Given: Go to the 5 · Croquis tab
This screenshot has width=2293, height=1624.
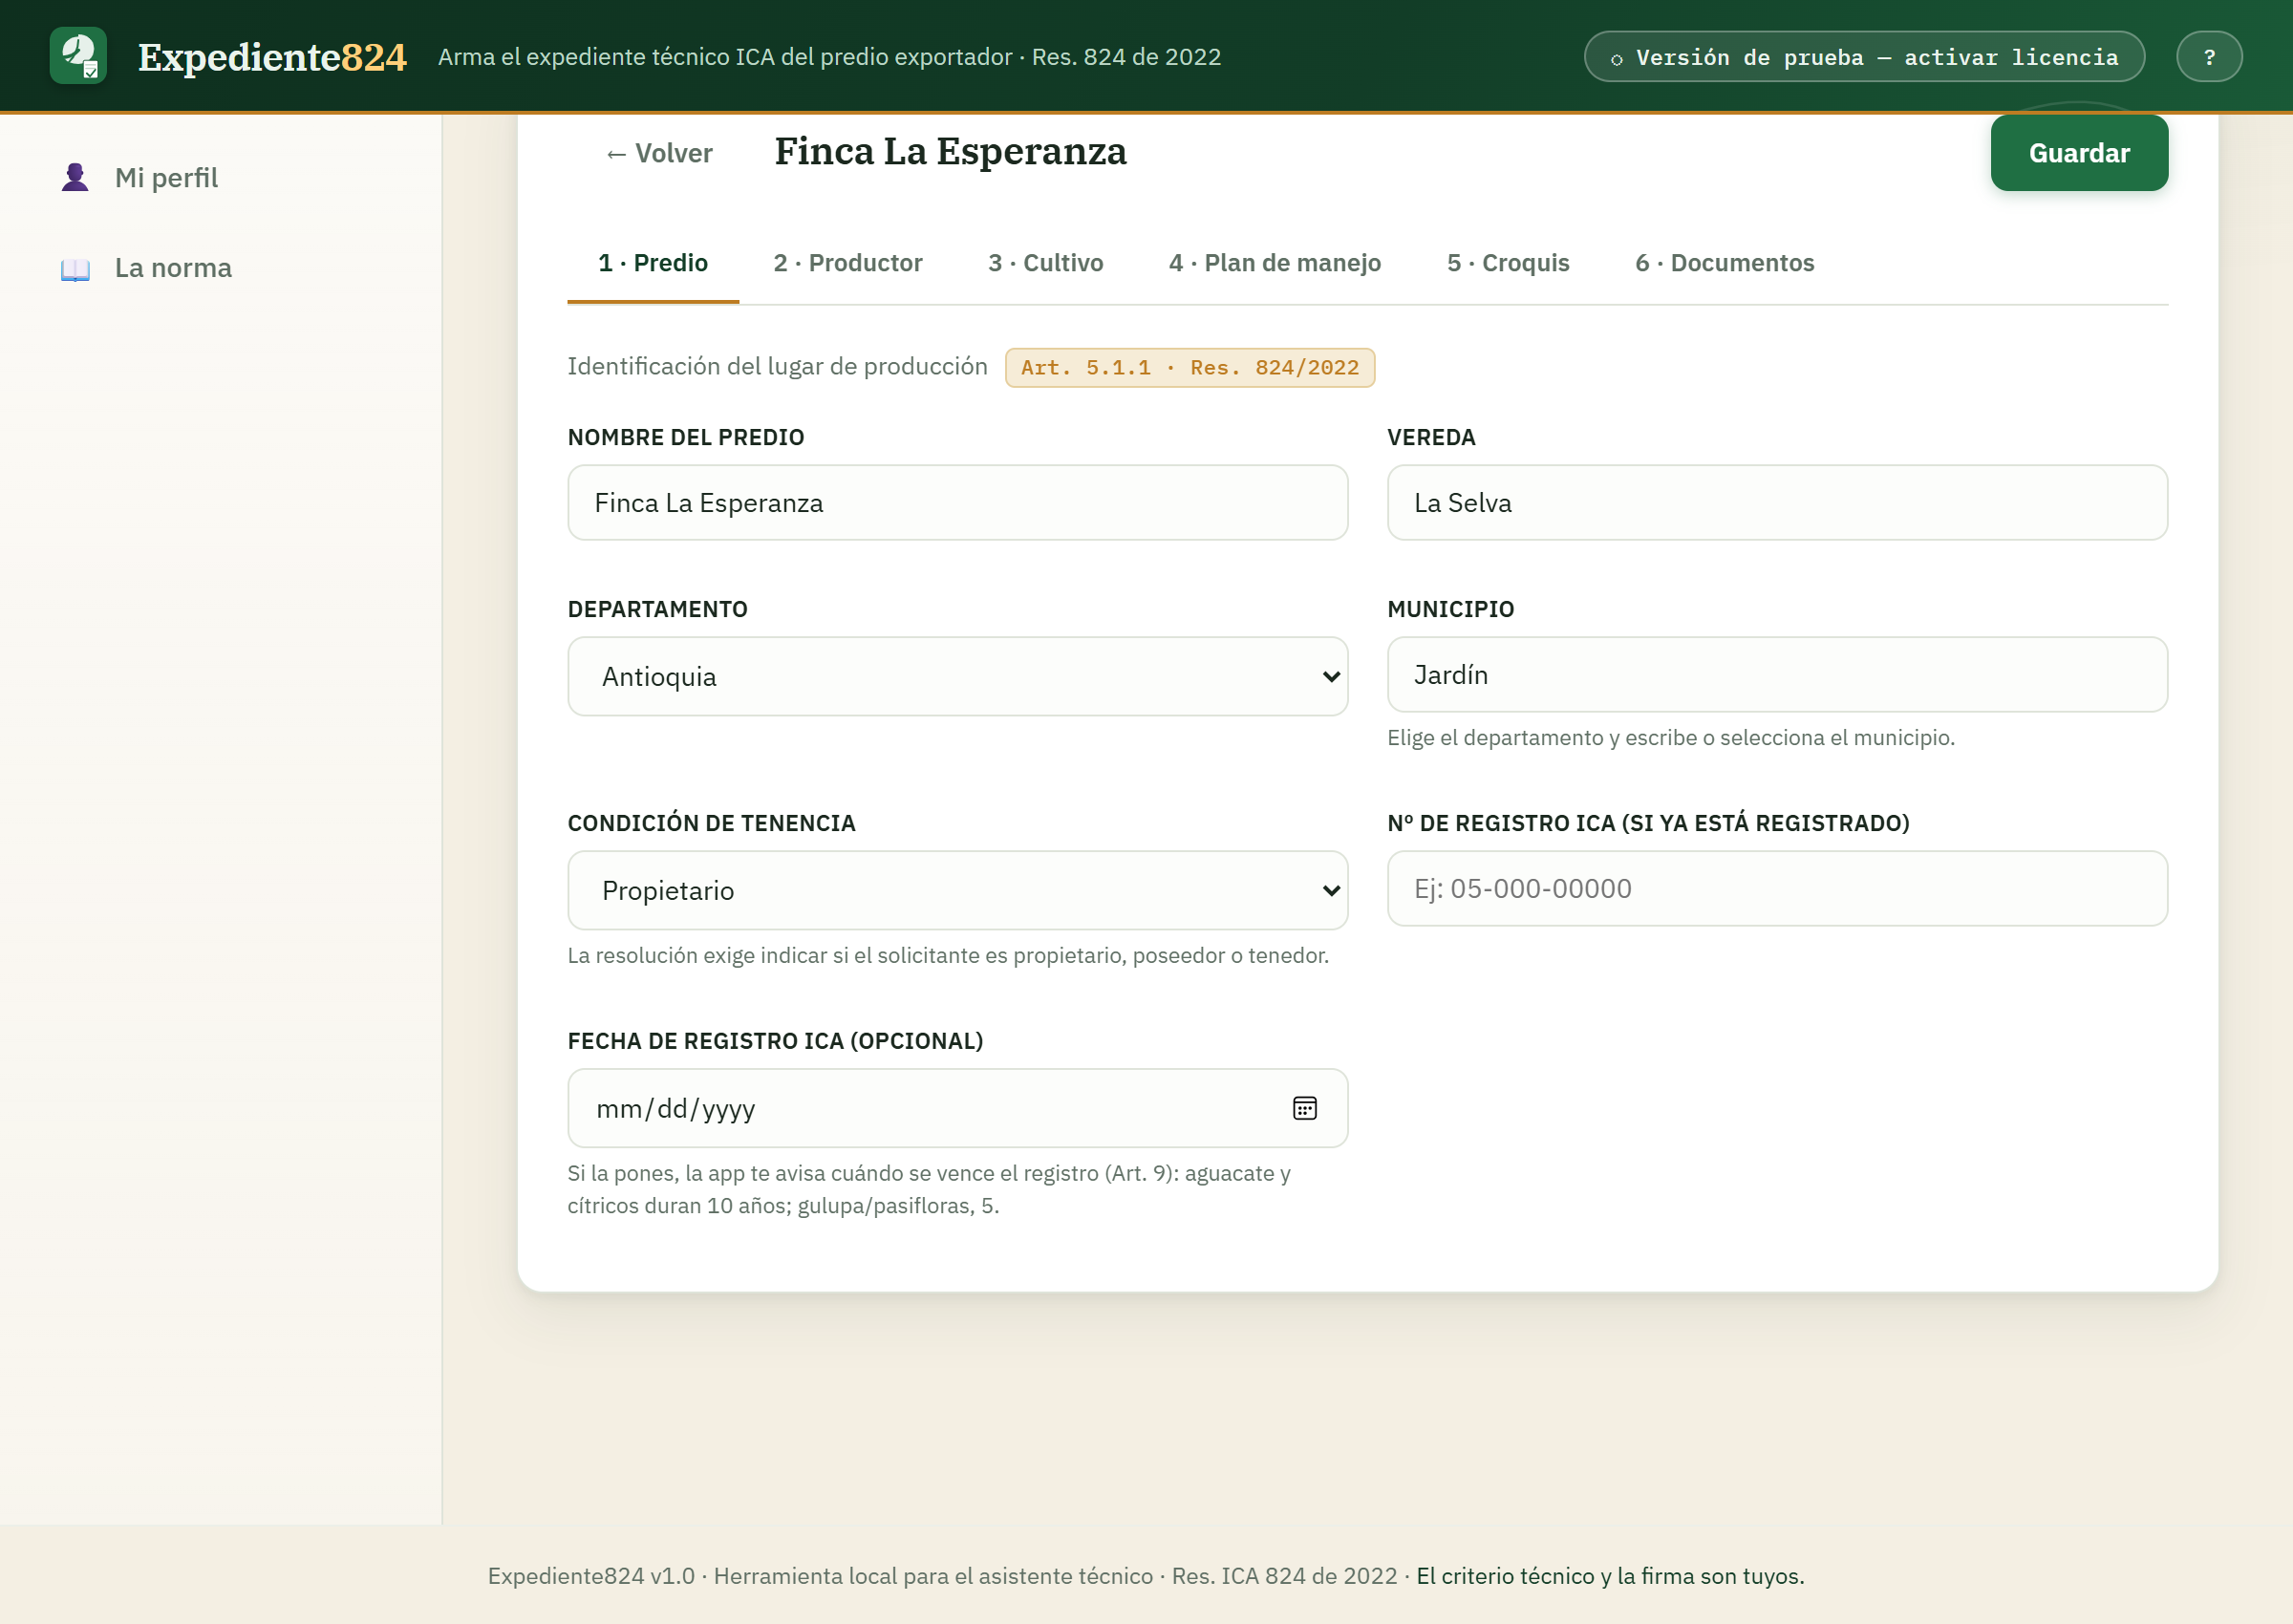Looking at the screenshot, I should click(1507, 263).
